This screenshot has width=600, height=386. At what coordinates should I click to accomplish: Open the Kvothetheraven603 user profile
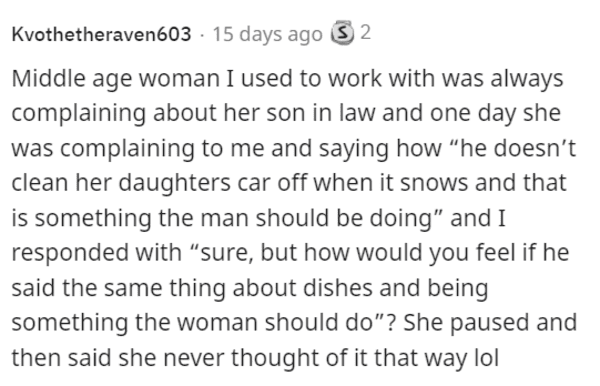(101, 34)
